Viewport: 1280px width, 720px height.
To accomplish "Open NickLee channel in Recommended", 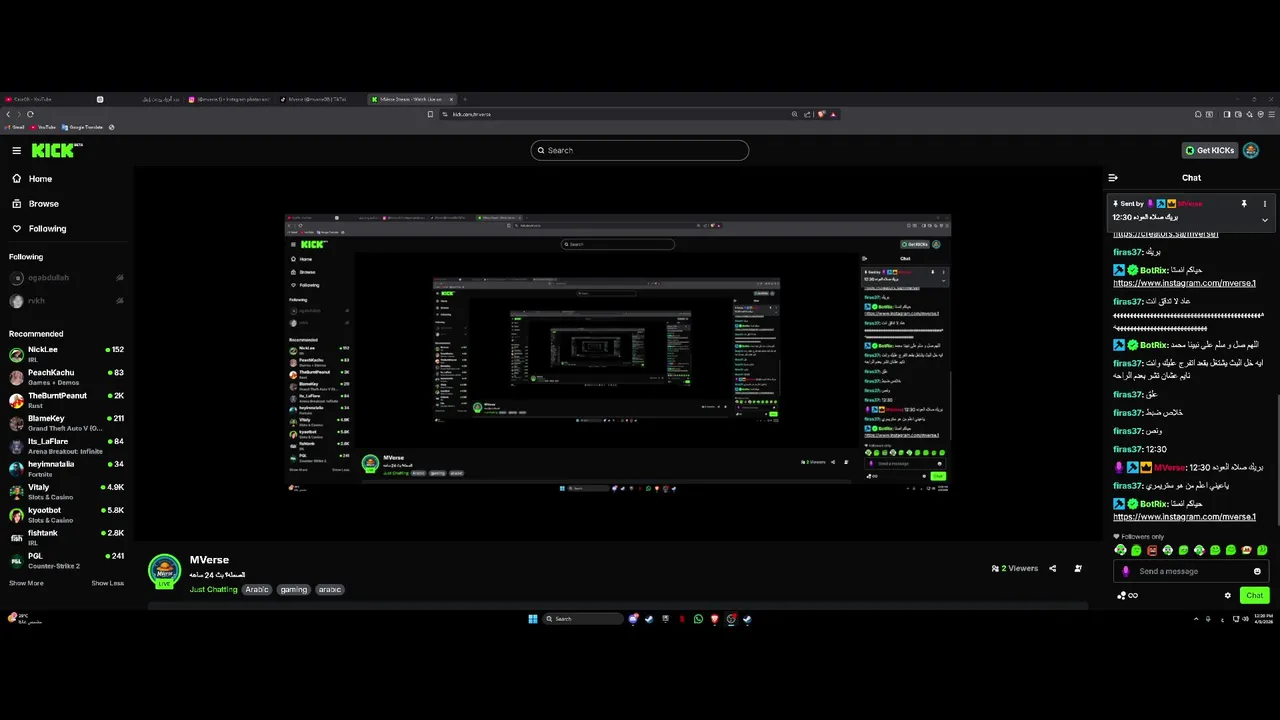I will (x=66, y=354).
